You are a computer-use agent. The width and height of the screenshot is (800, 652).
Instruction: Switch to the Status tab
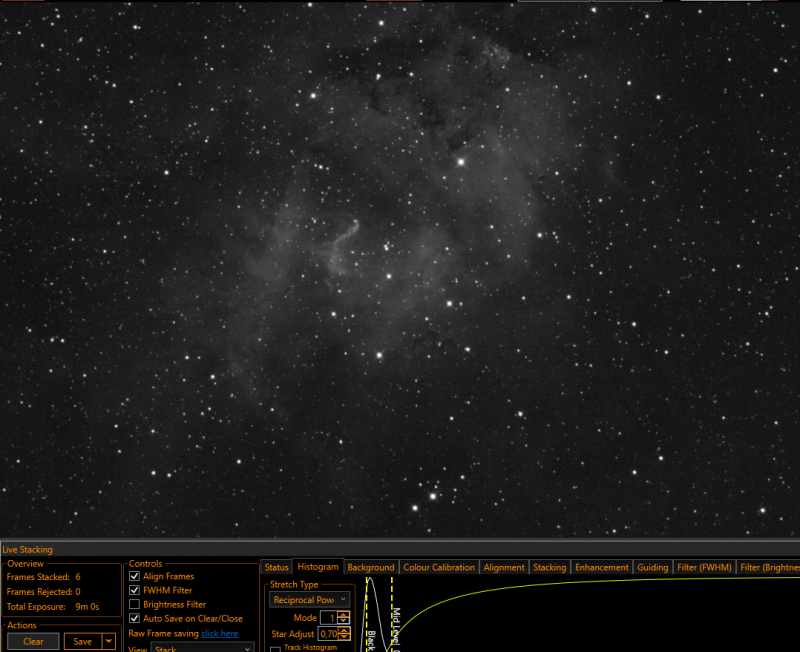tap(277, 567)
